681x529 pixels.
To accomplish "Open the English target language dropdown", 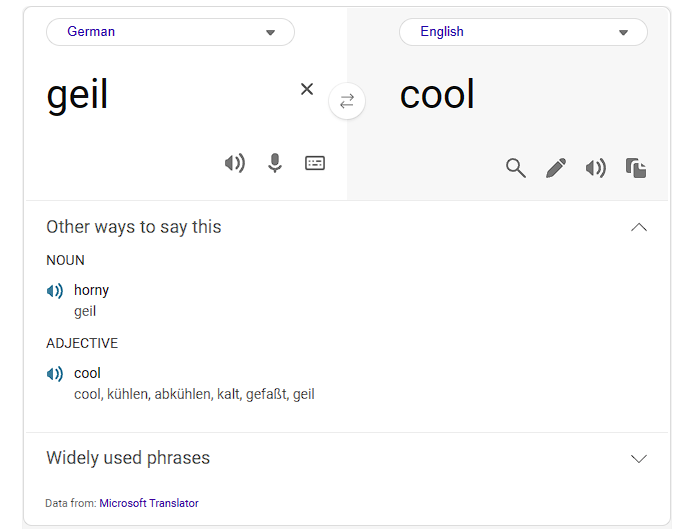I will [523, 32].
